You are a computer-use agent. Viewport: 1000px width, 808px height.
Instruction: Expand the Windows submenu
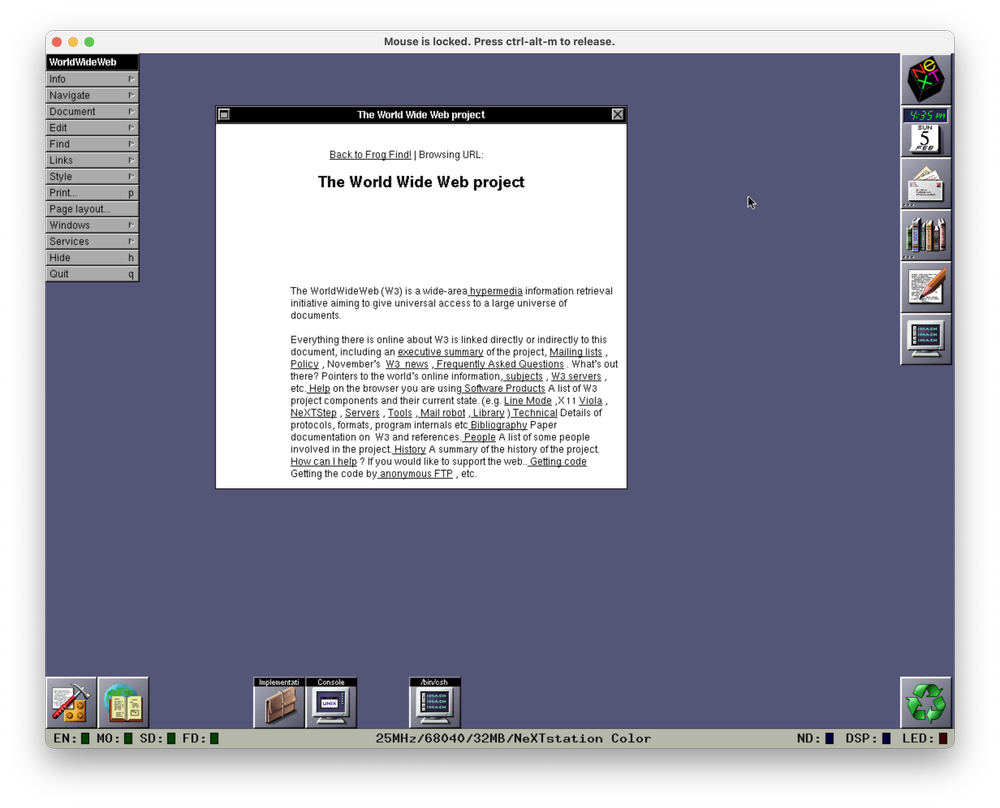(92, 225)
